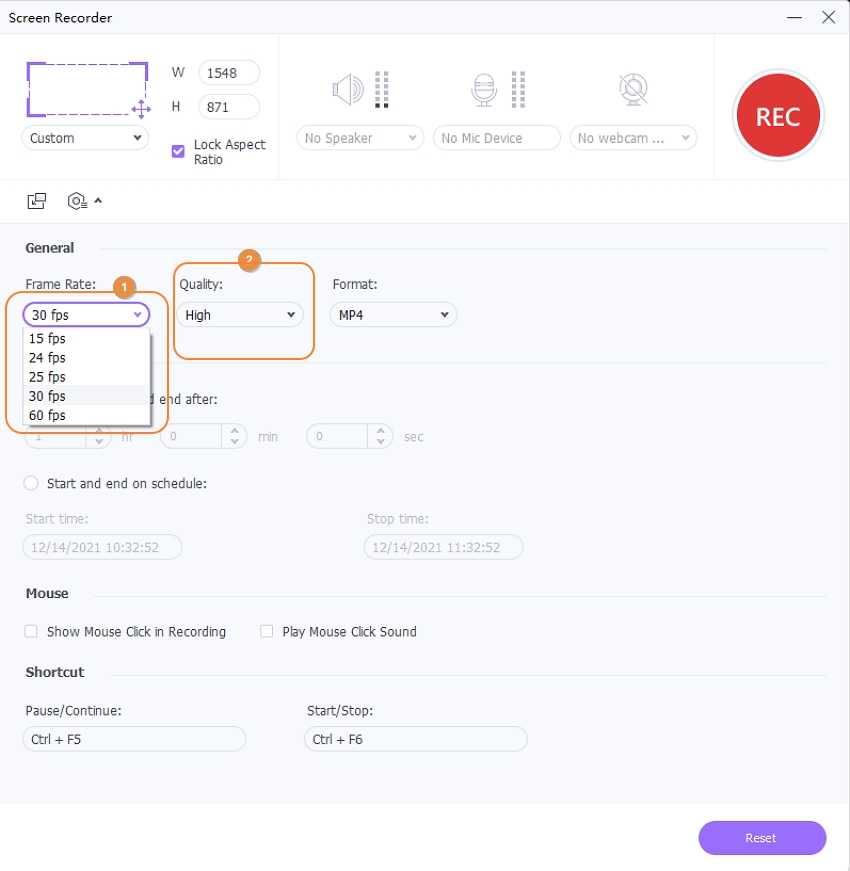
Task: Click the disabled webcam icon
Action: (x=633, y=89)
